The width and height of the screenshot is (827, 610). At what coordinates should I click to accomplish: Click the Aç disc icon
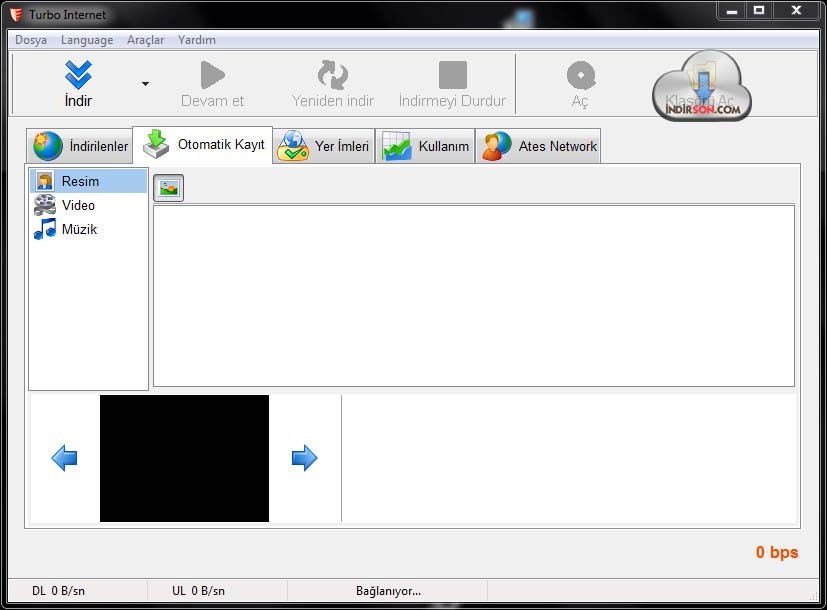[x=581, y=75]
